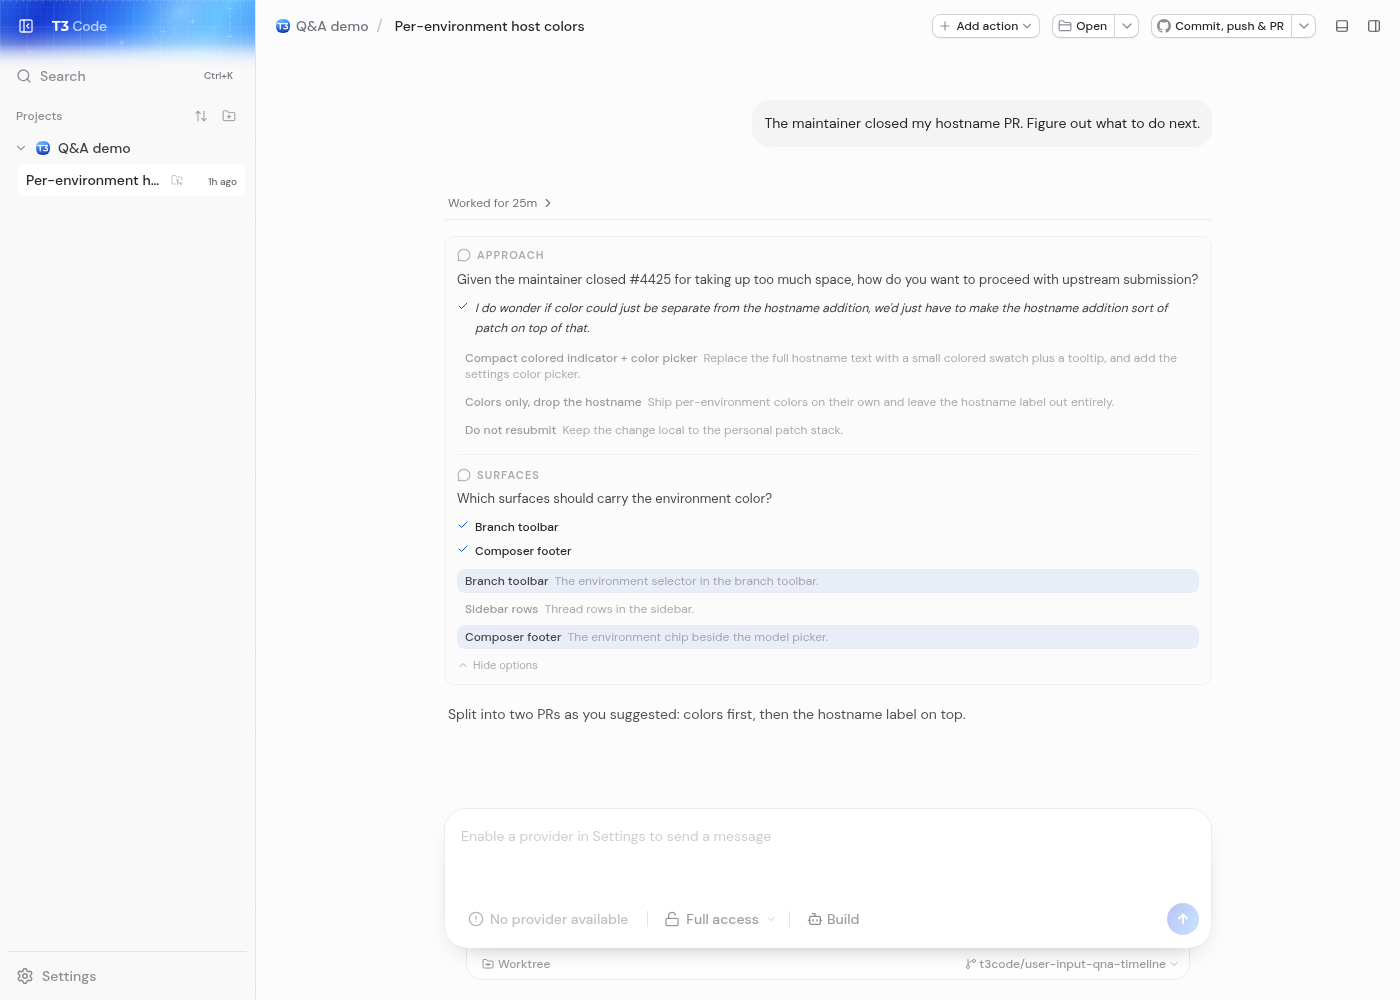1400x1000 pixels.
Task: Click the Worktree folder icon
Action: click(488, 964)
